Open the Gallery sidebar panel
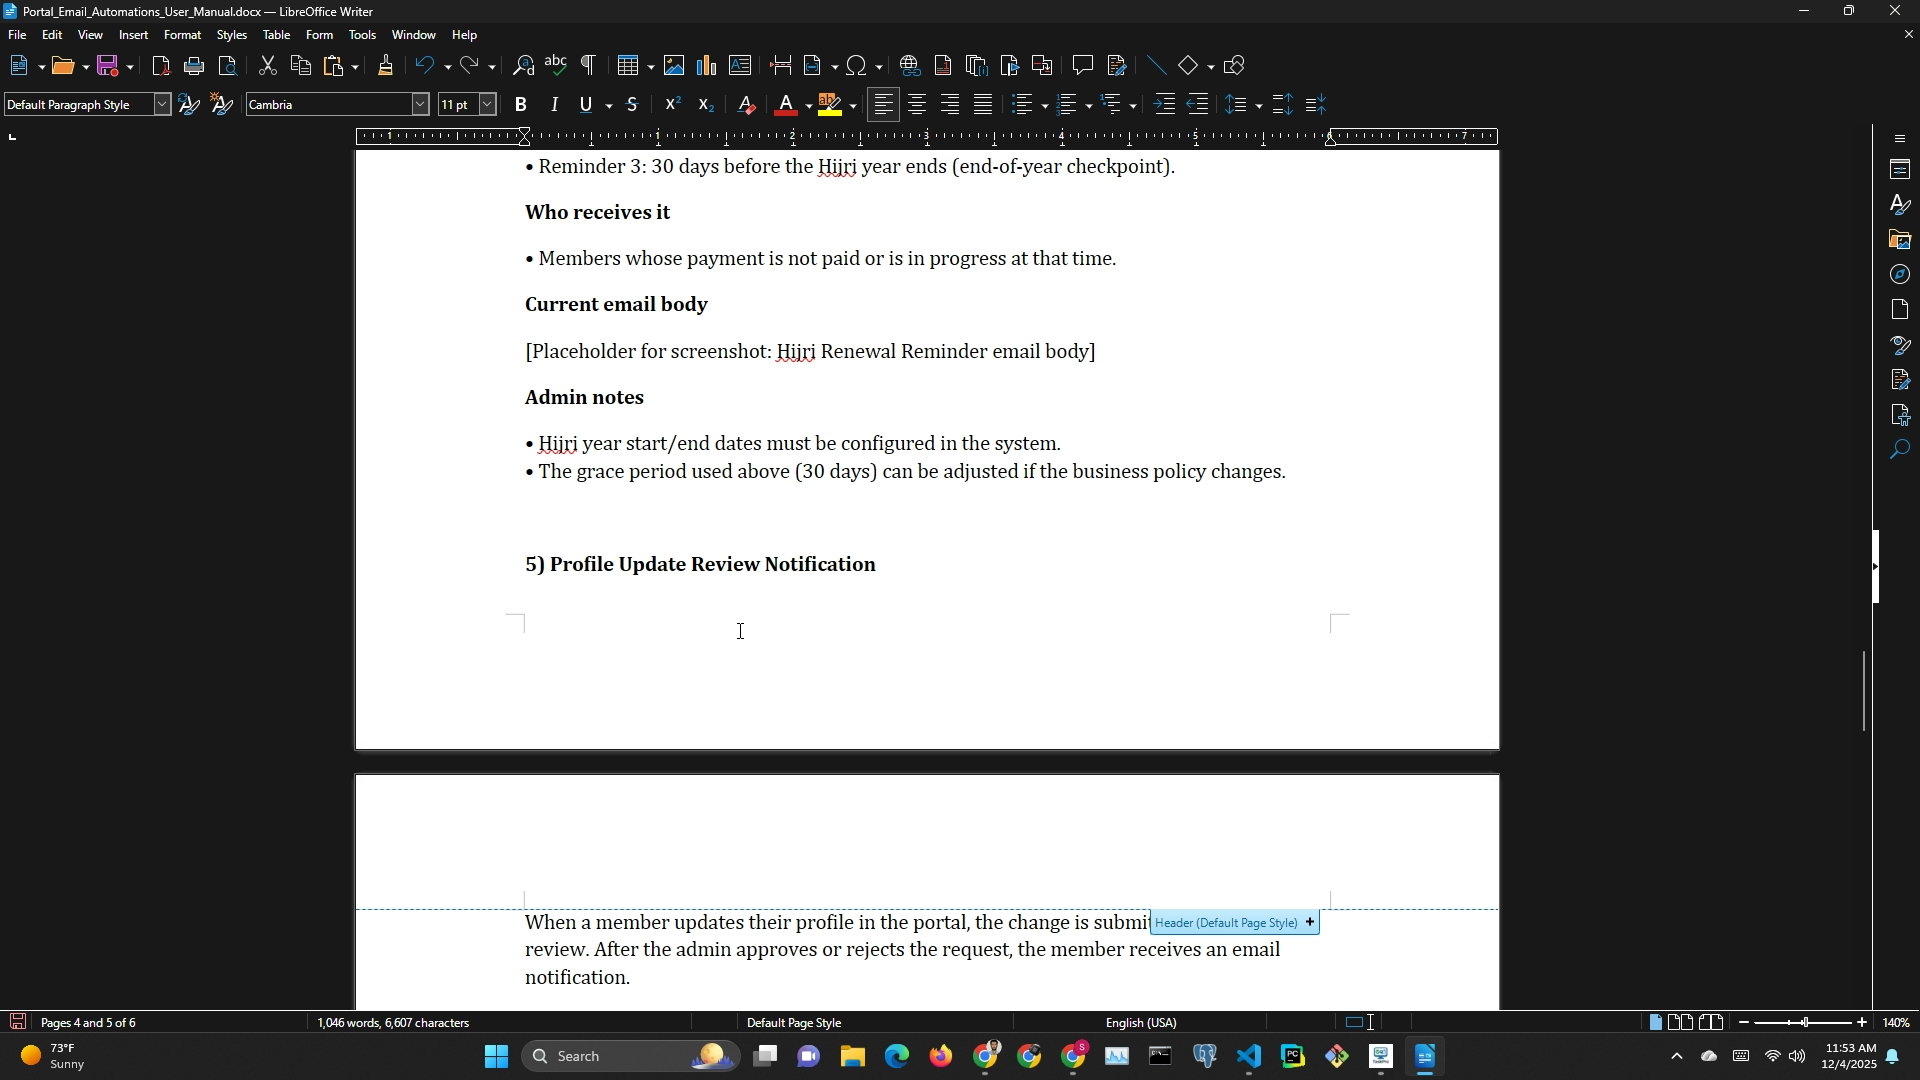1920x1080 pixels. tap(1900, 240)
